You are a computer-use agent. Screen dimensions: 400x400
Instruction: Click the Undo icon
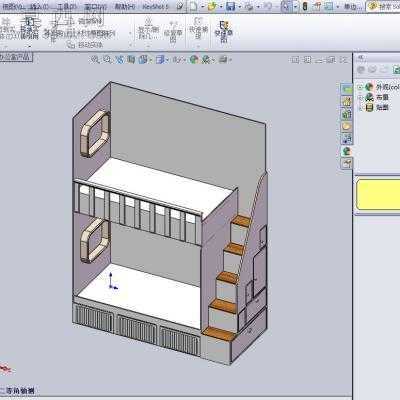pyautogui.click(x=267, y=6)
